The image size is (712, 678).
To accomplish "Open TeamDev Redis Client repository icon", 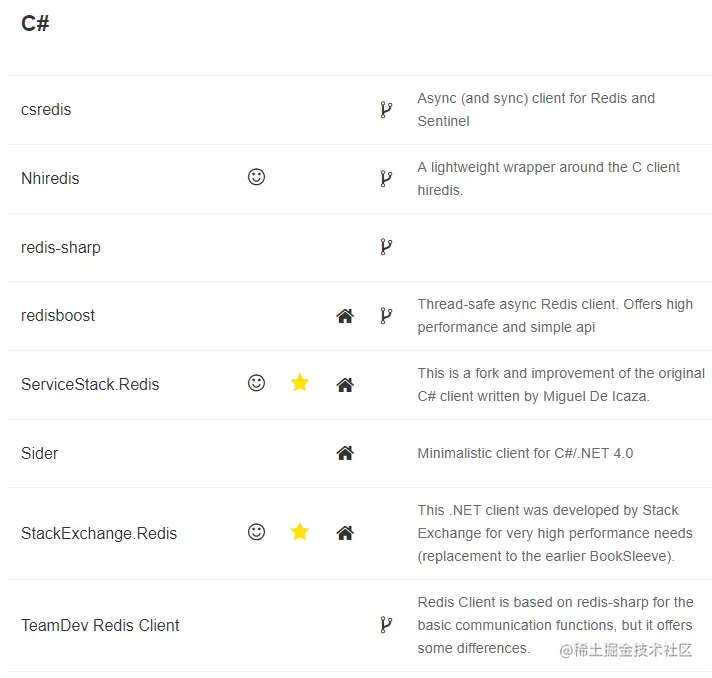I will click(386, 625).
